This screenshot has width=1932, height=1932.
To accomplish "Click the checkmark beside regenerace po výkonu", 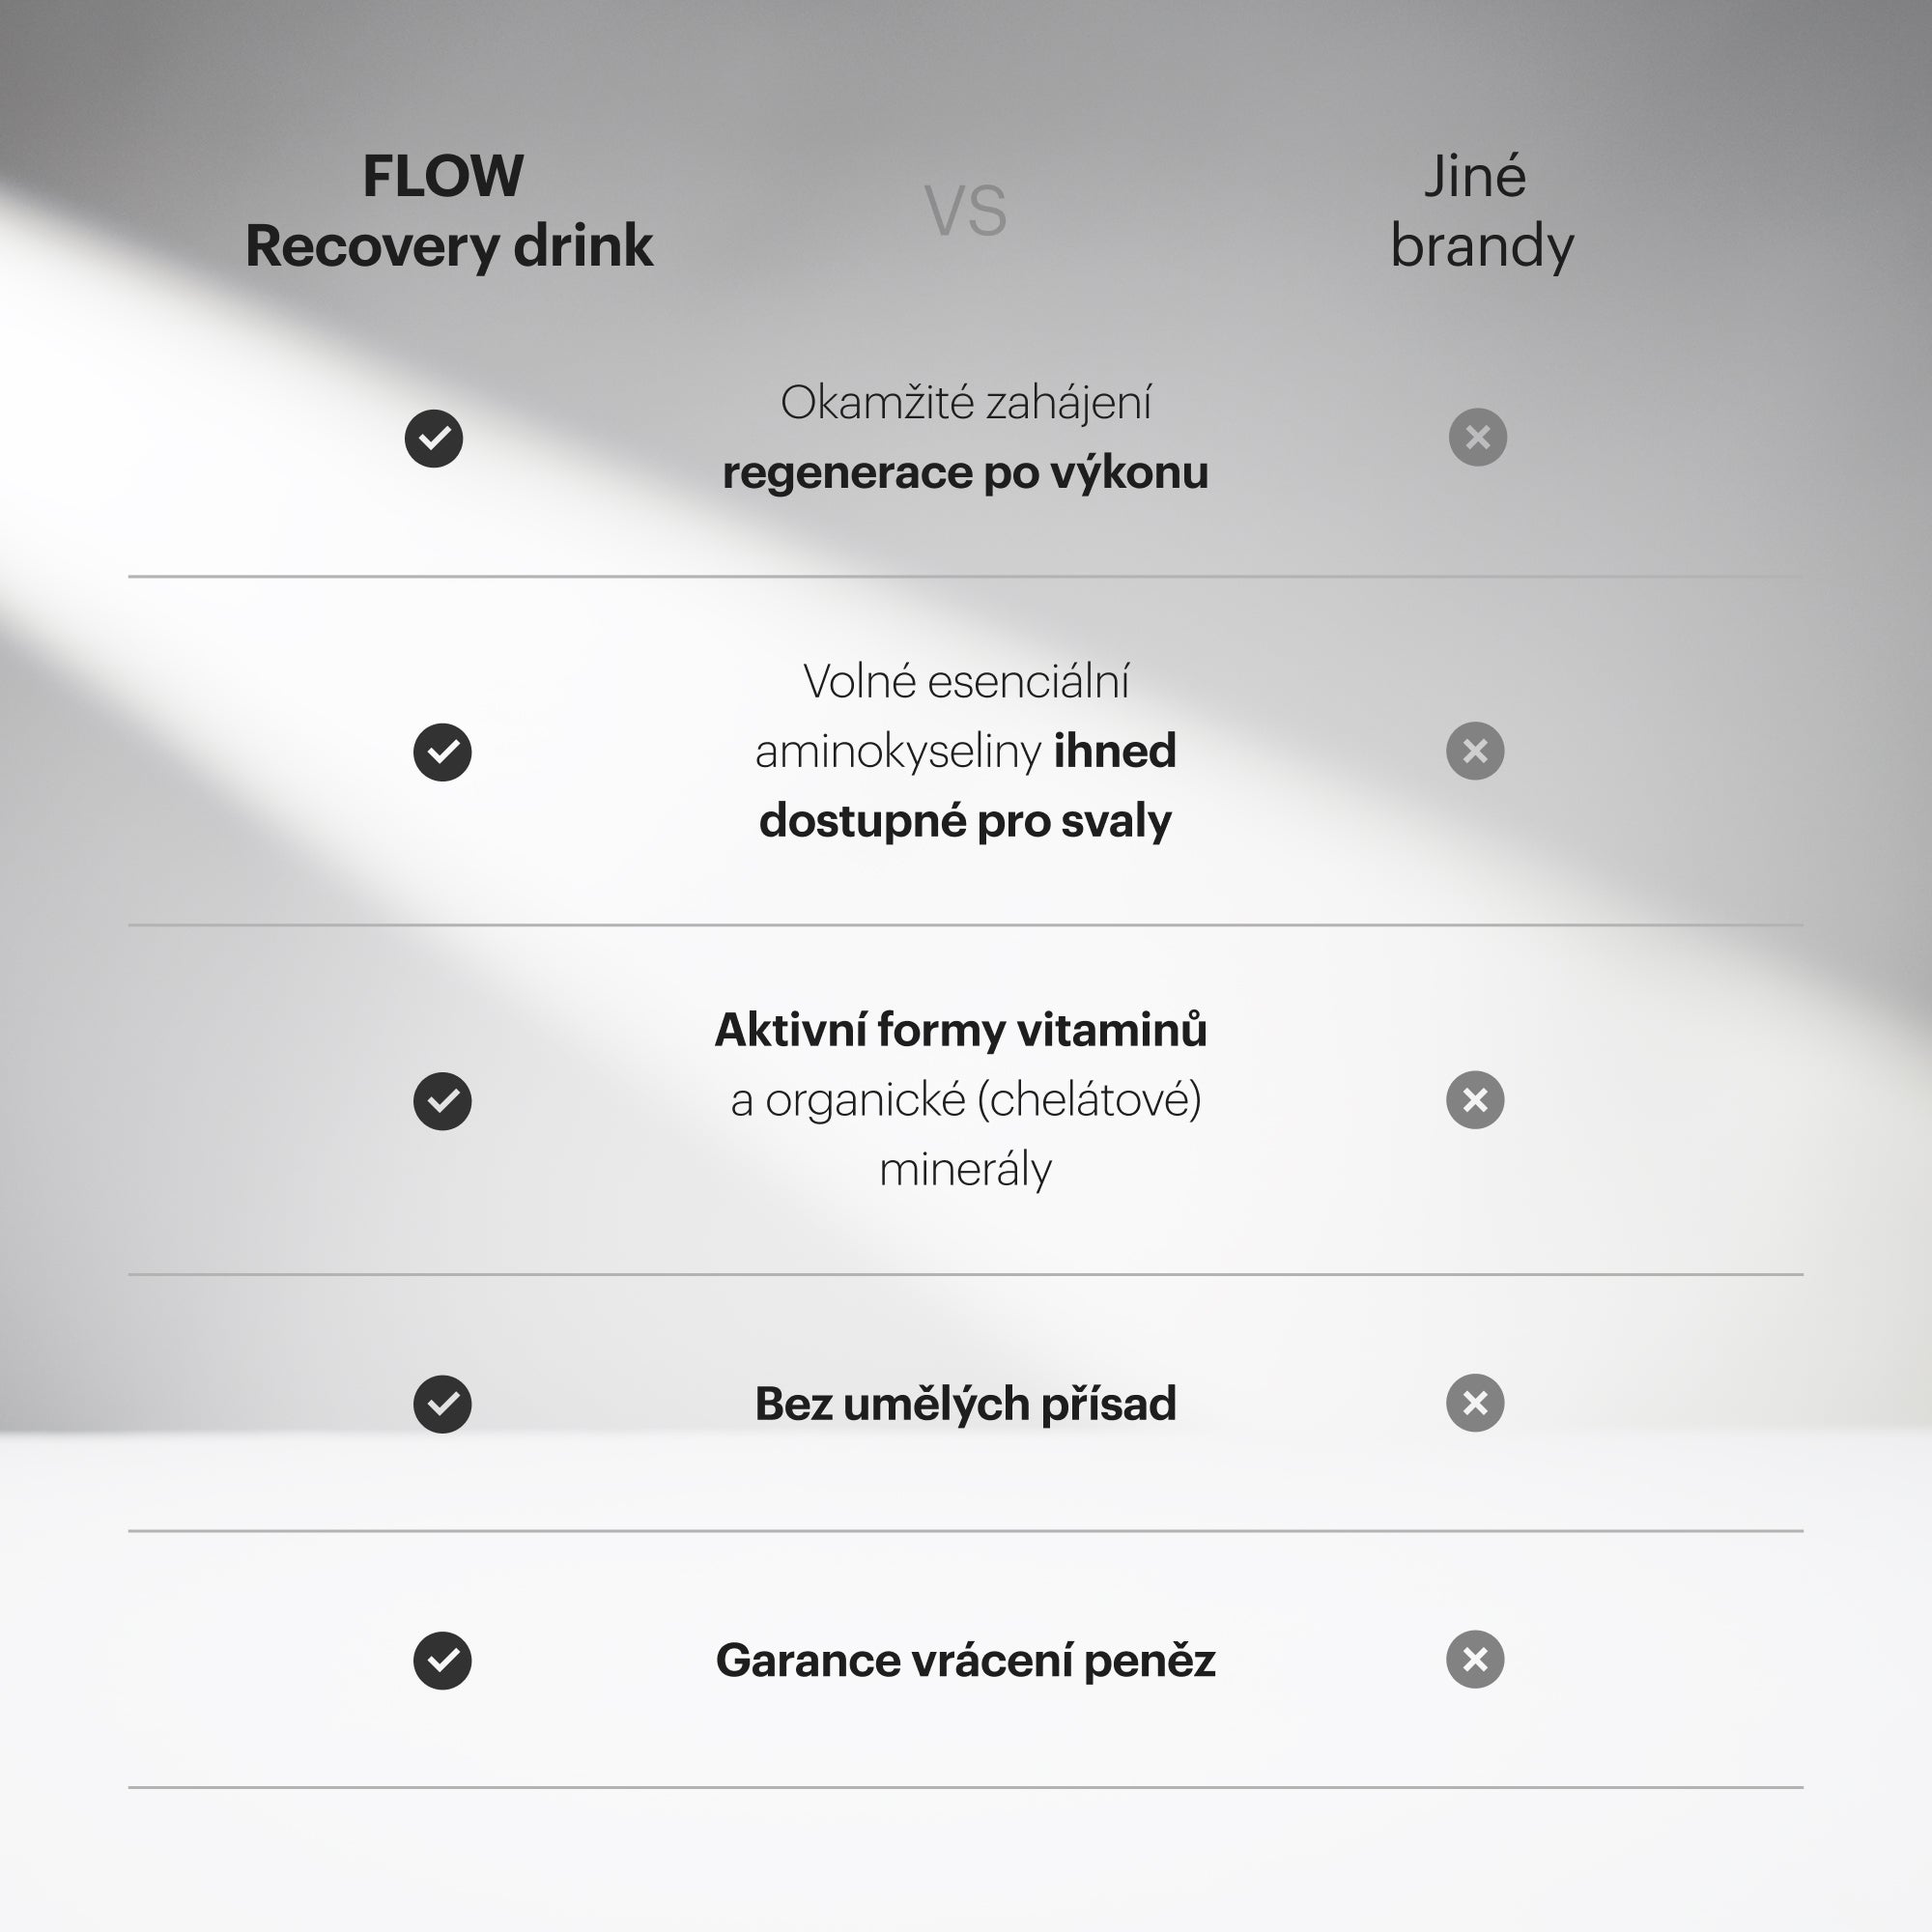I will coord(433,438).
